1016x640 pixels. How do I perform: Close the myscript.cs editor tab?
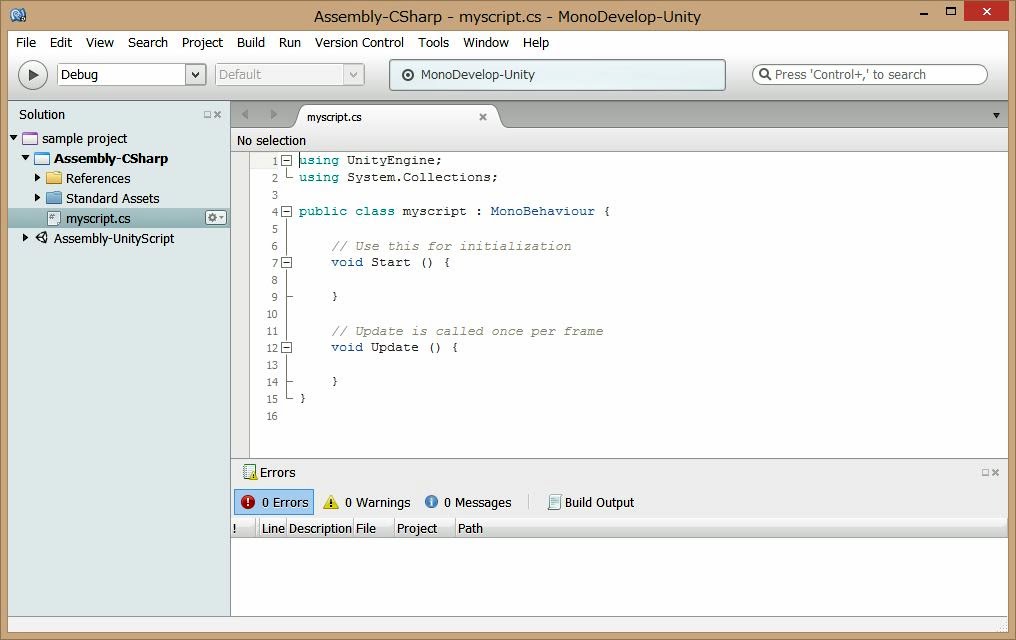pyautogui.click(x=483, y=117)
